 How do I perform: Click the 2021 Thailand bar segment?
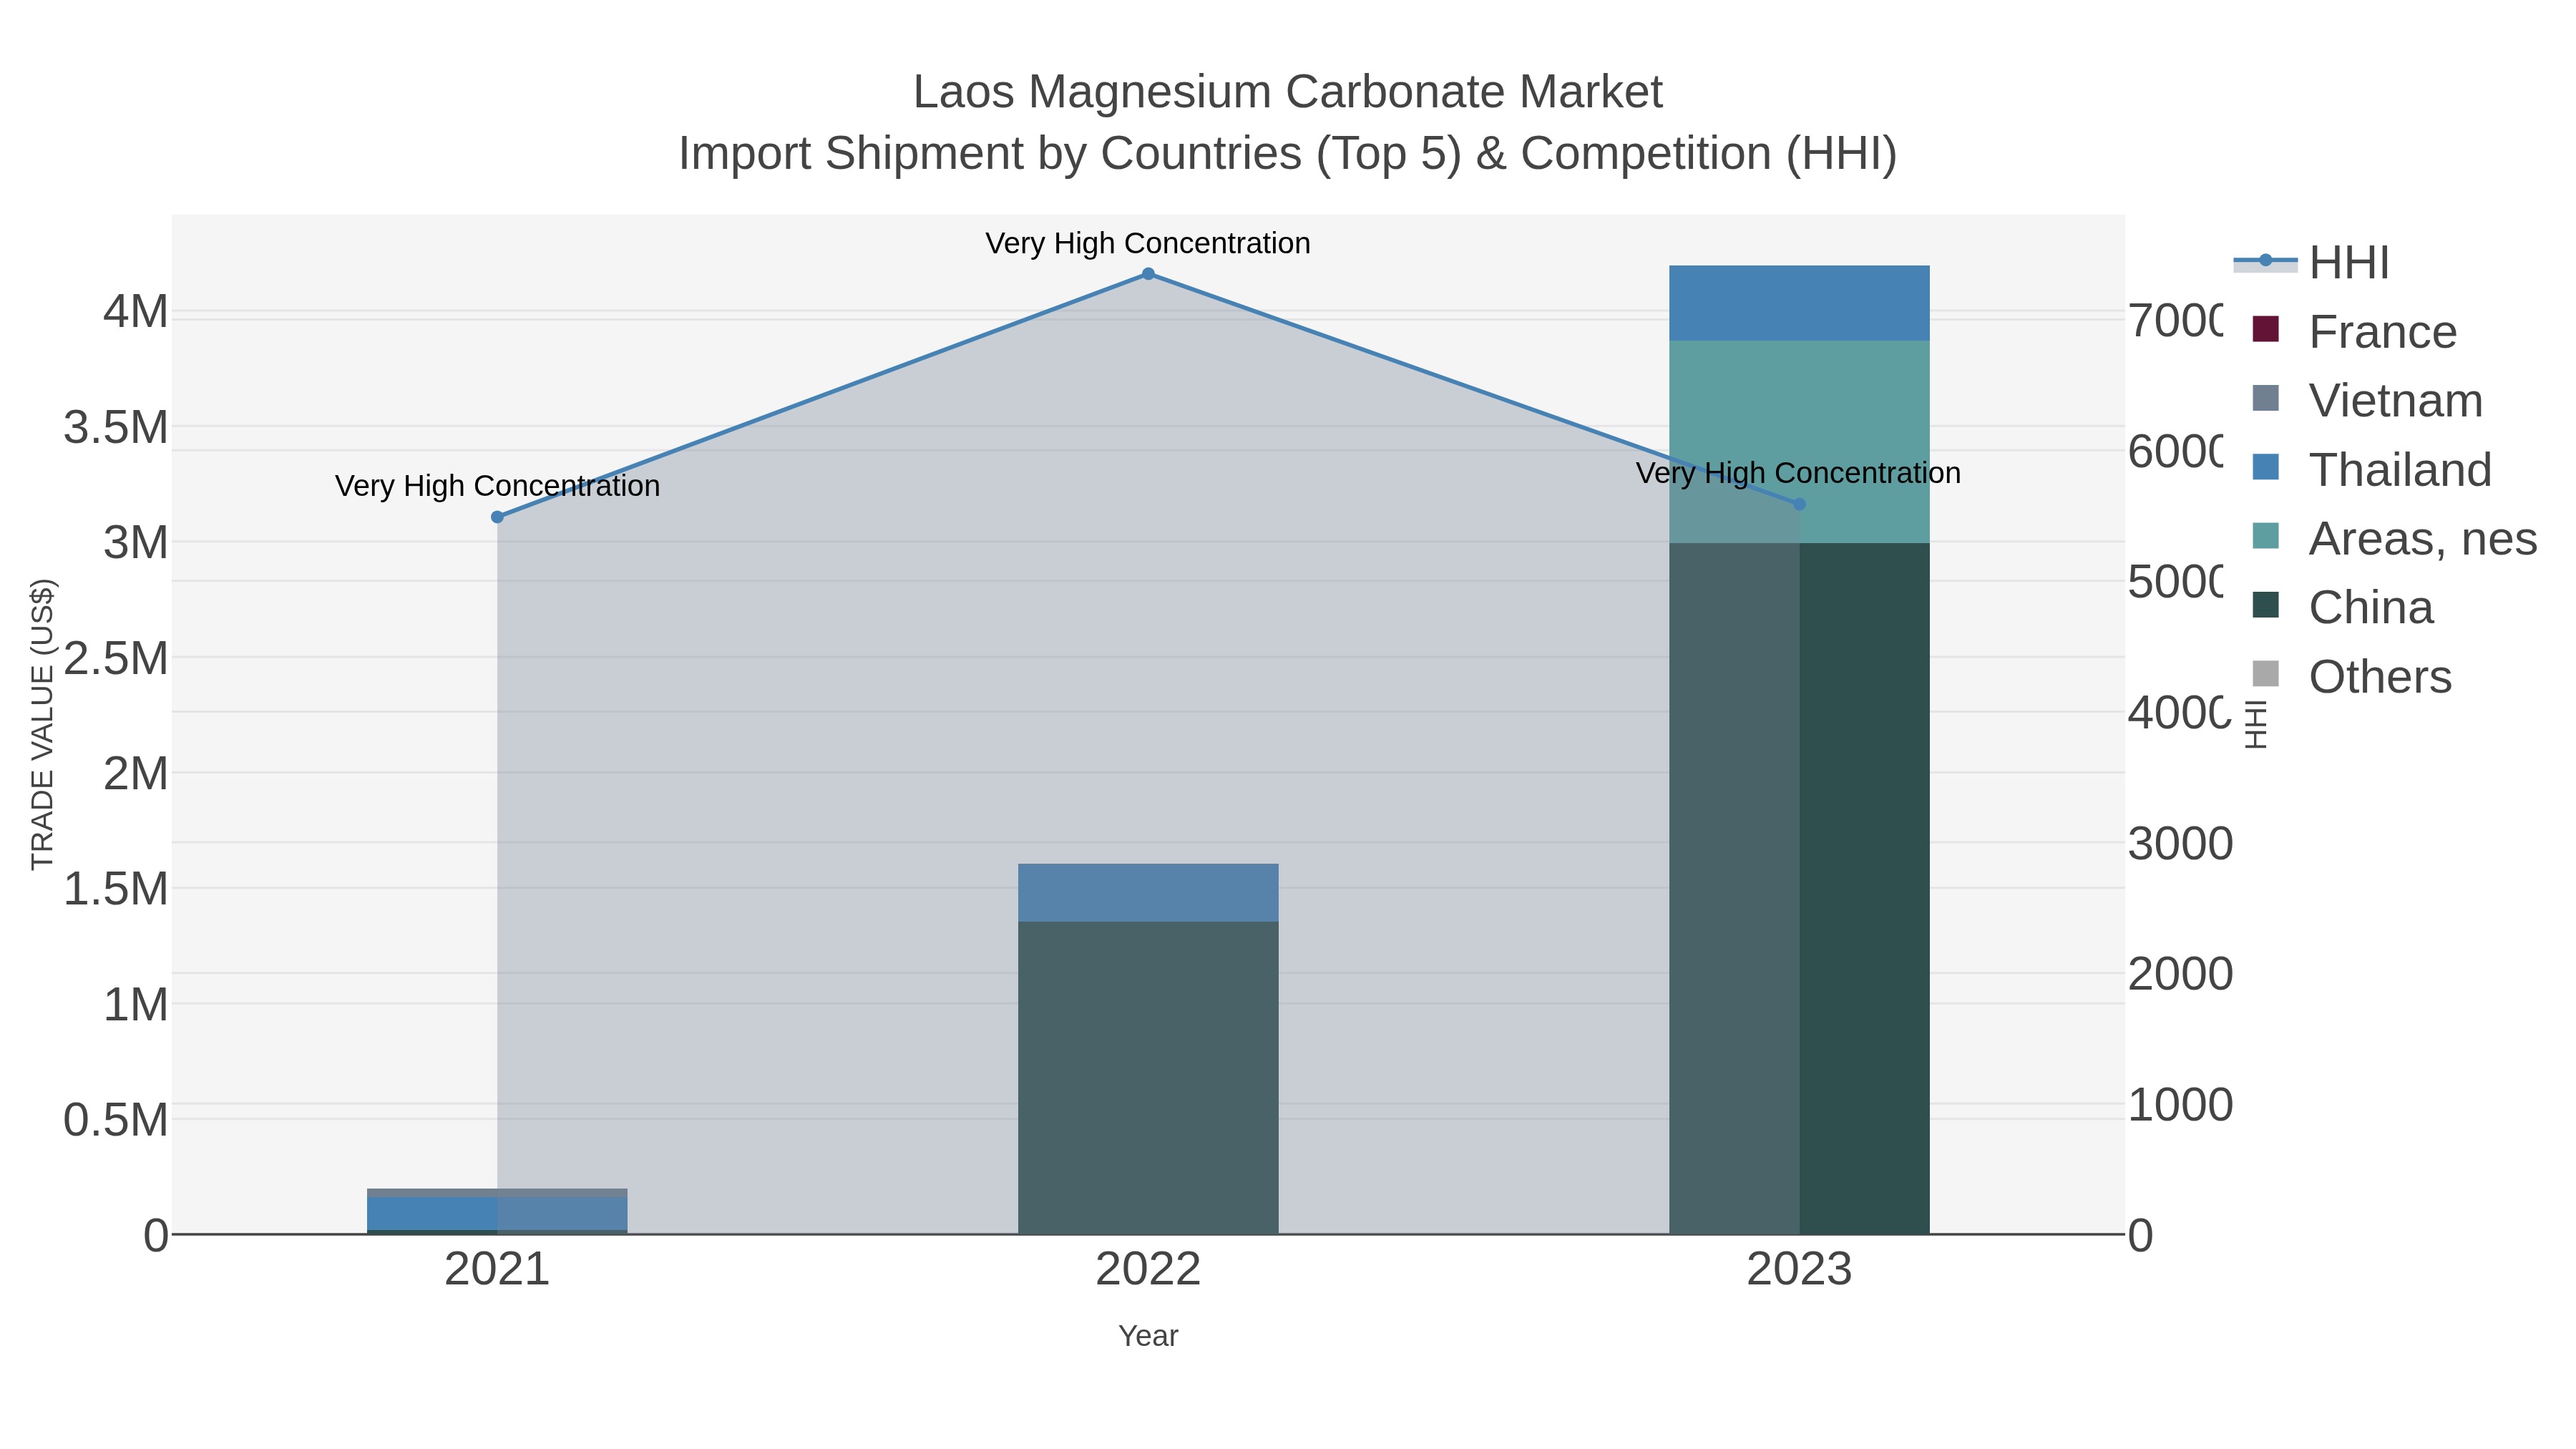coord(497,1213)
